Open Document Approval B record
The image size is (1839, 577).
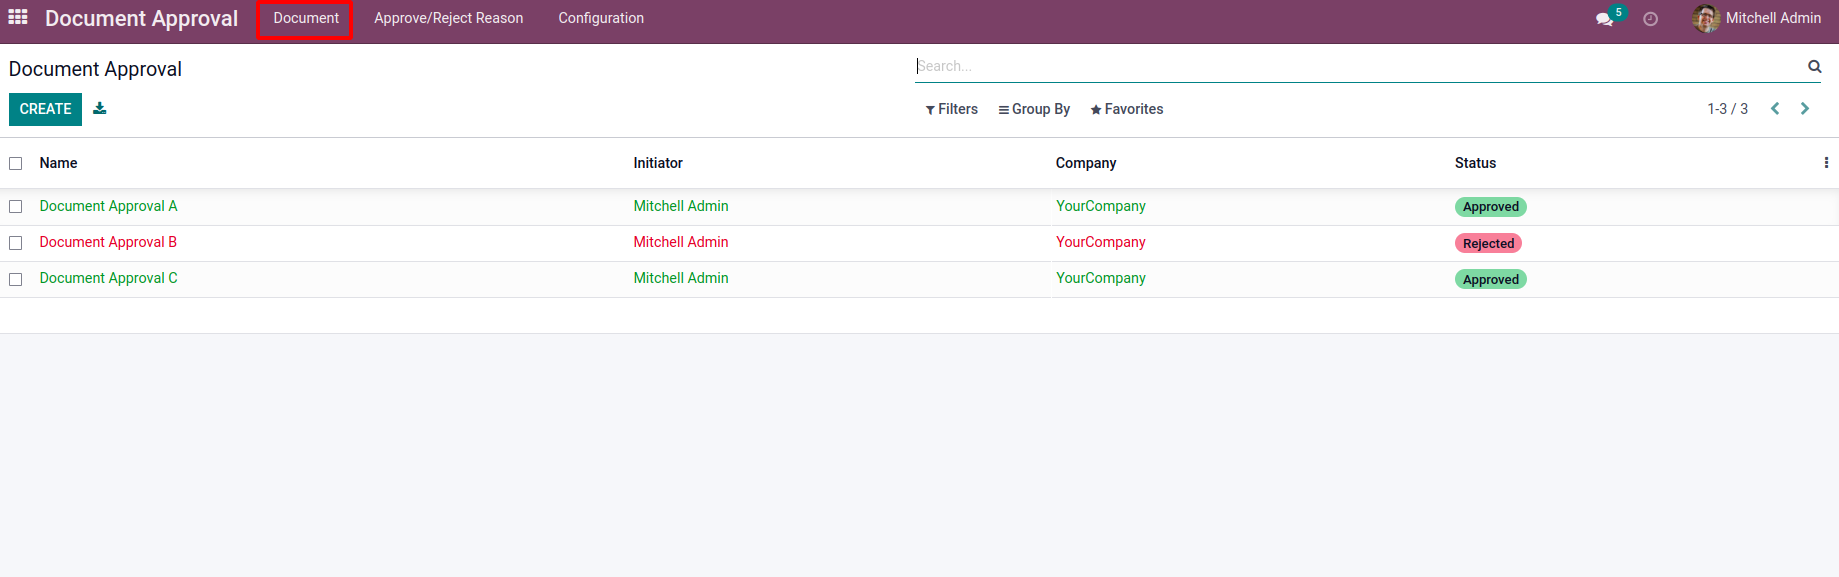point(108,242)
